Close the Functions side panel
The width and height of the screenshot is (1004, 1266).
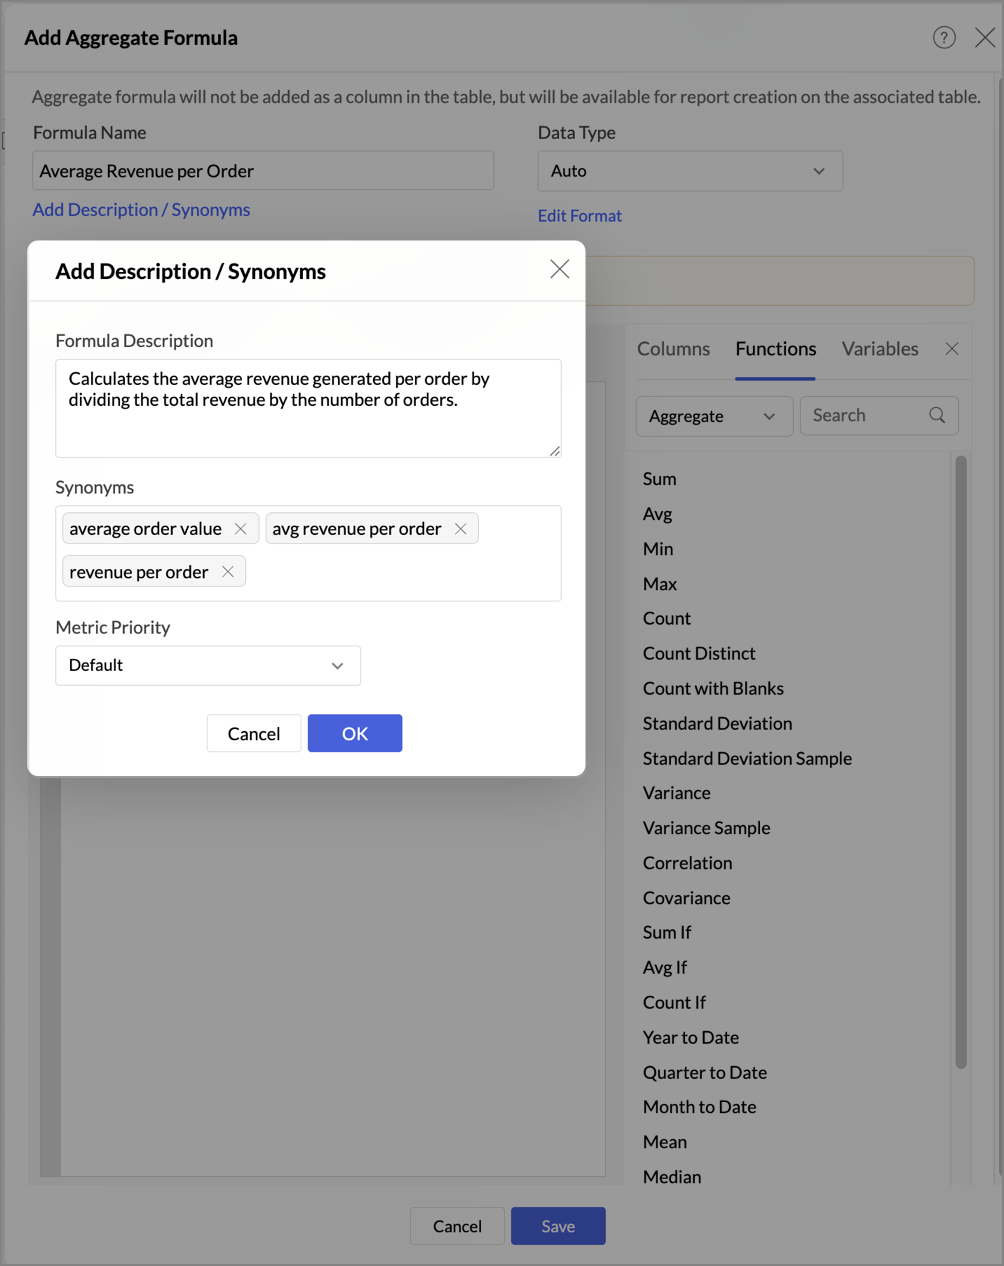(952, 349)
